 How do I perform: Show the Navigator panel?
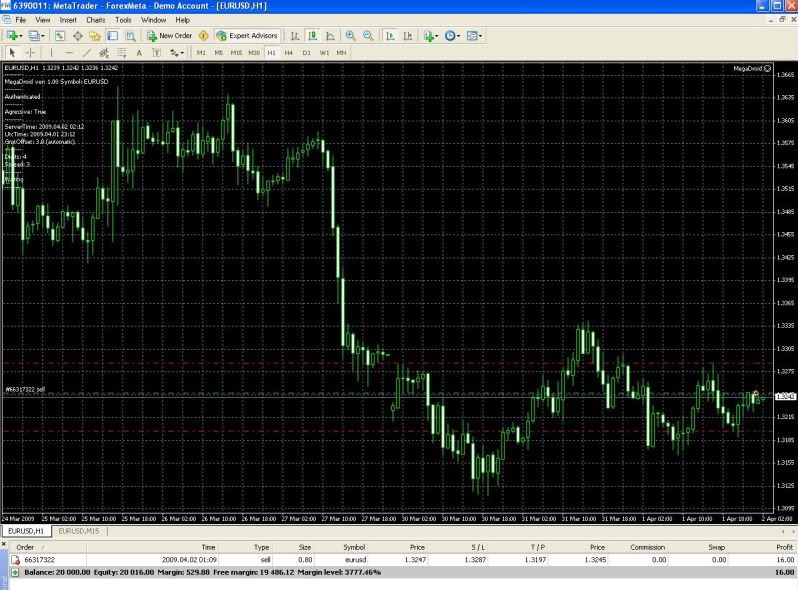point(95,36)
